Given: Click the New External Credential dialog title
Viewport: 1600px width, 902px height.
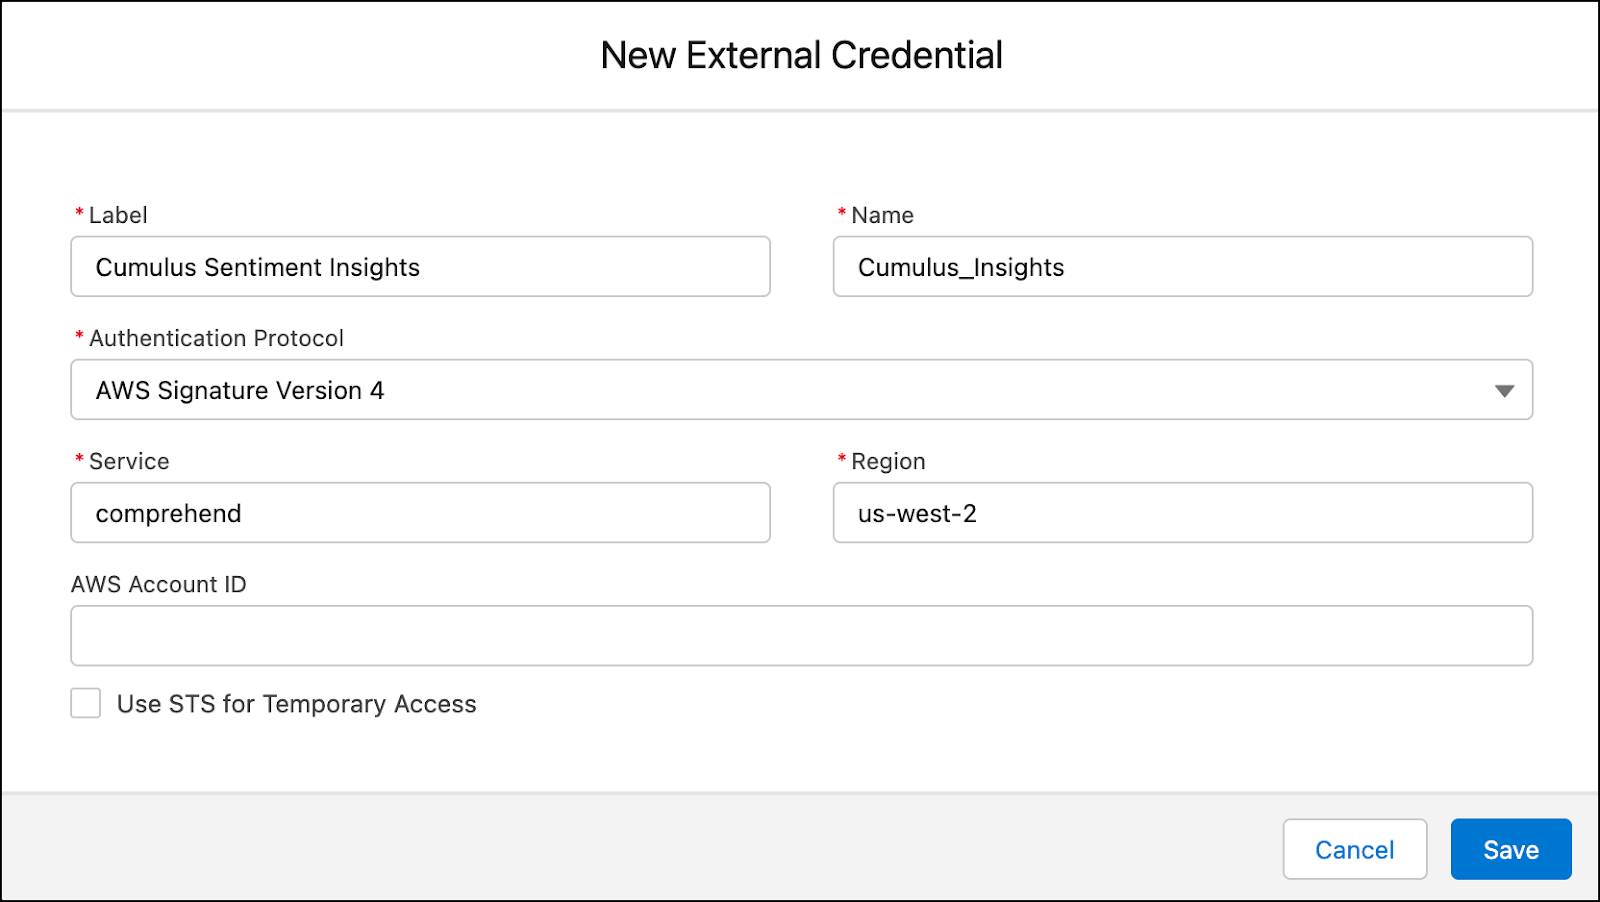Looking at the screenshot, I should pos(800,55).
